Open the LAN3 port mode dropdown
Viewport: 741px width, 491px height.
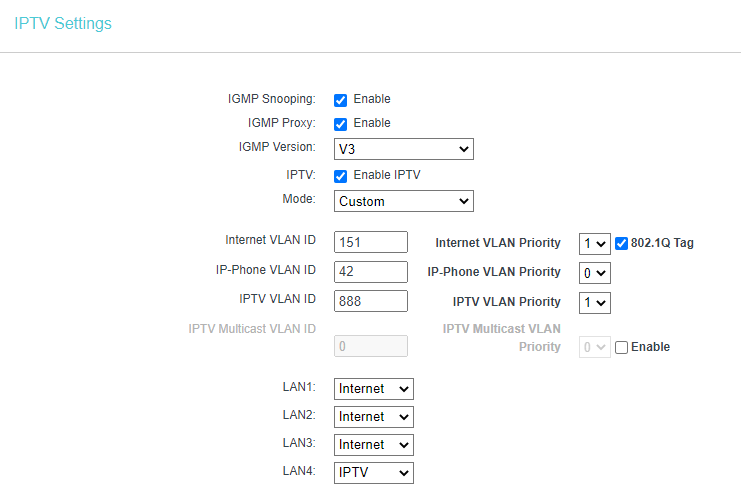click(x=374, y=444)
